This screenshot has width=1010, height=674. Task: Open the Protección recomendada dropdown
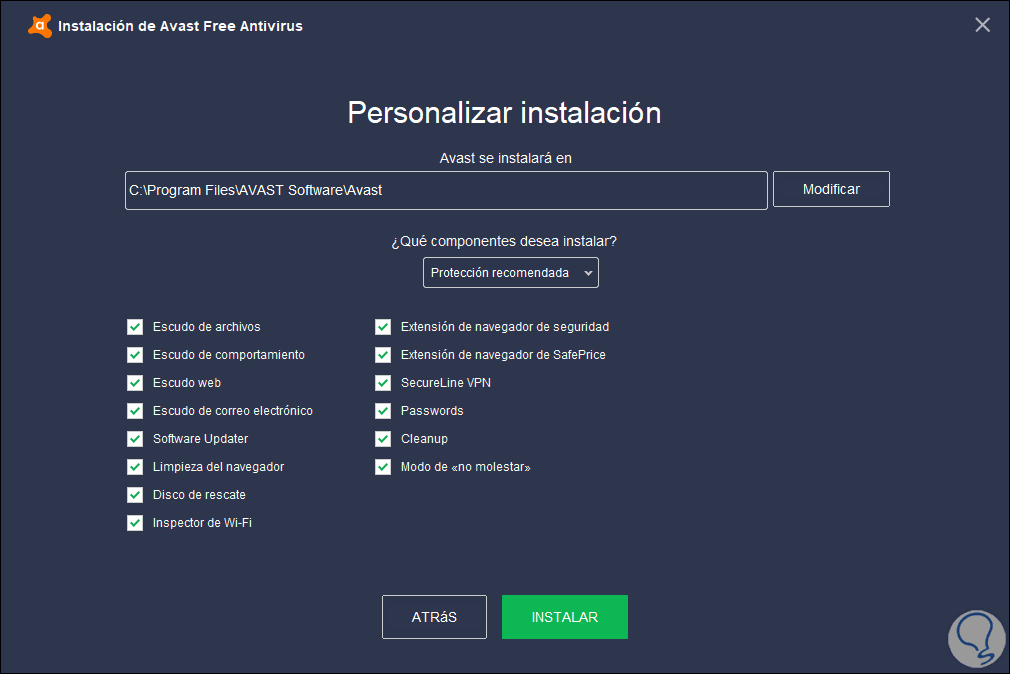(511, 273)
